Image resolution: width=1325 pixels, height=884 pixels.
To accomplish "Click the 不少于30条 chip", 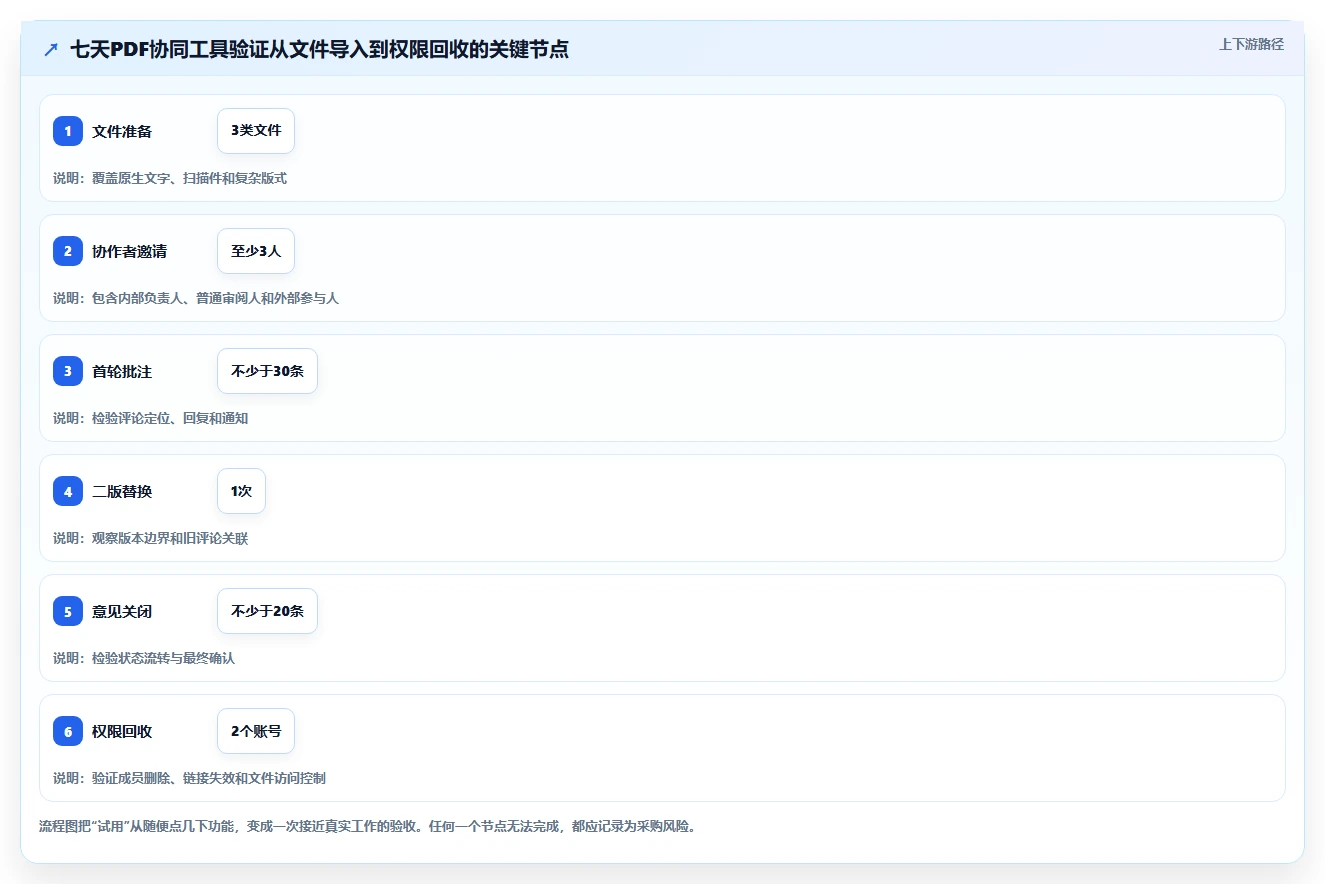I will click(x=267, y=371).
